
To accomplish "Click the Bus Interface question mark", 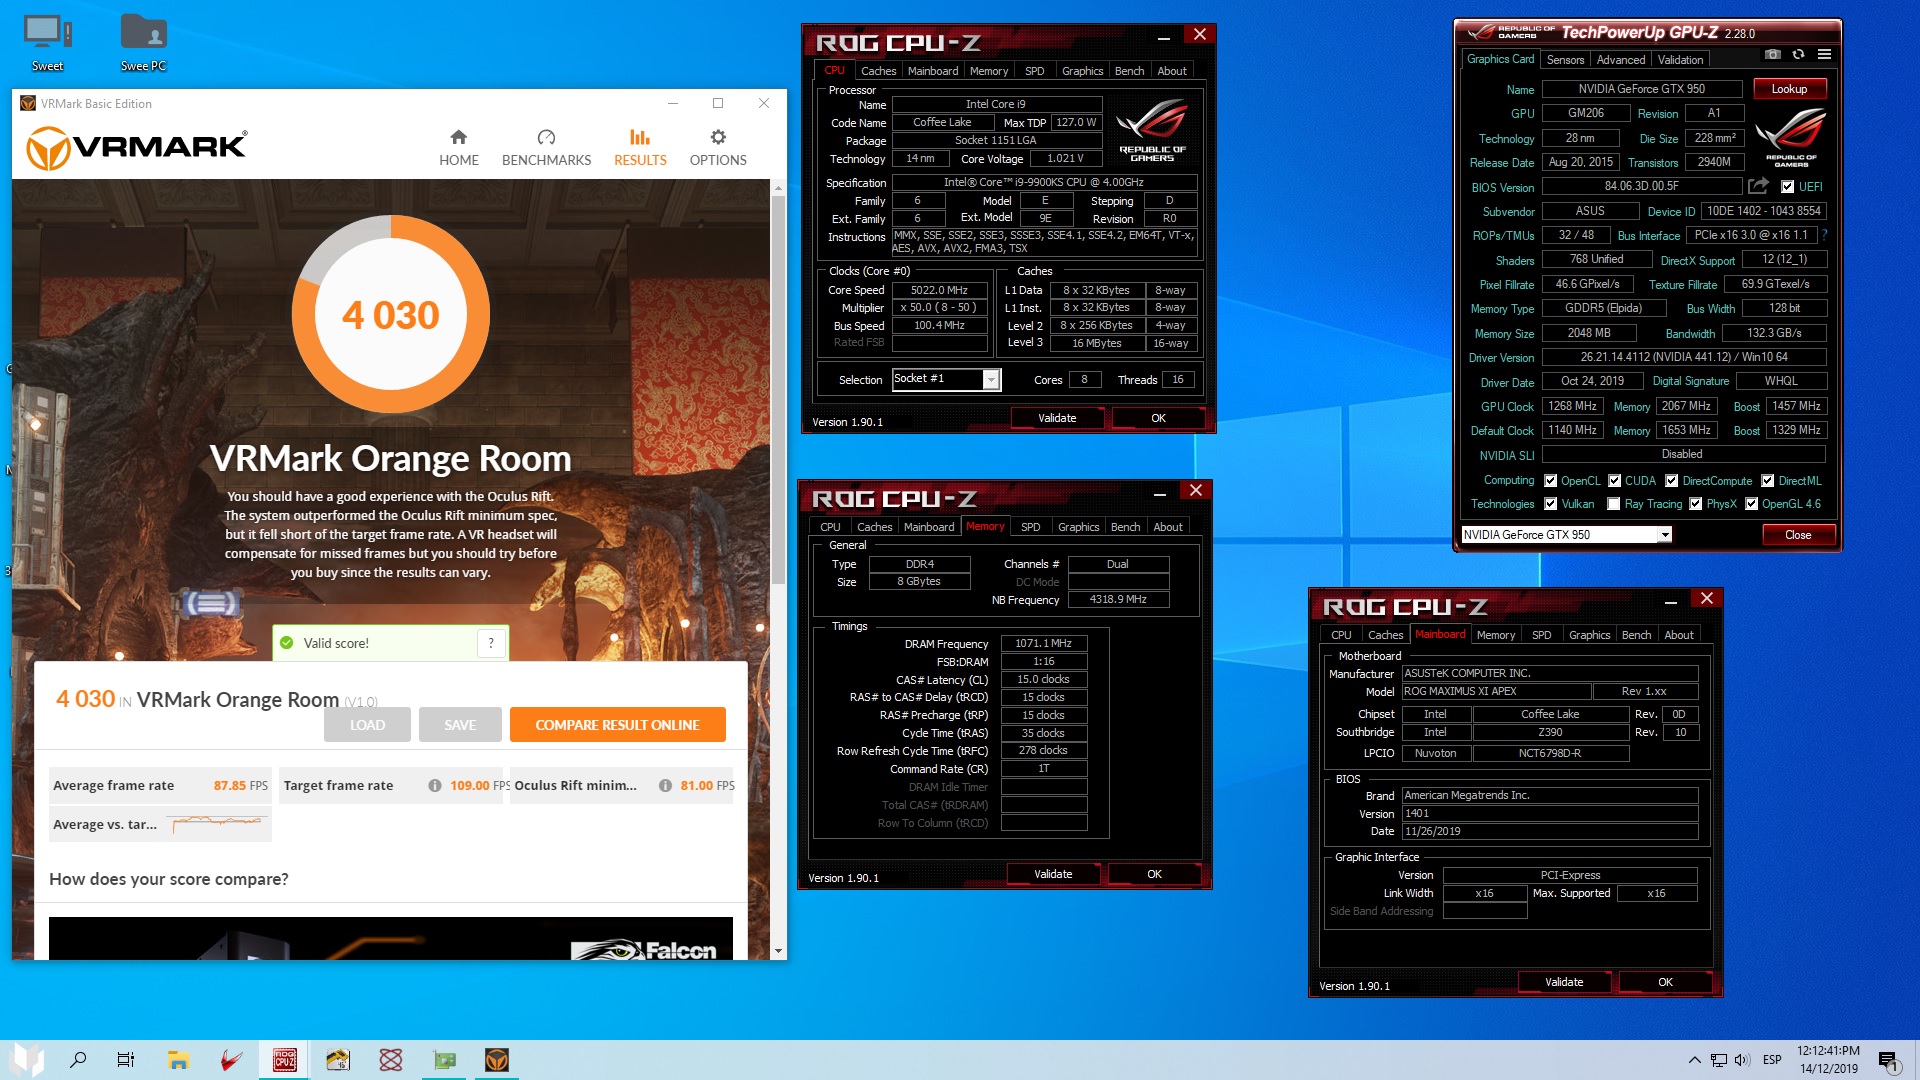I will pos(1825,235).
